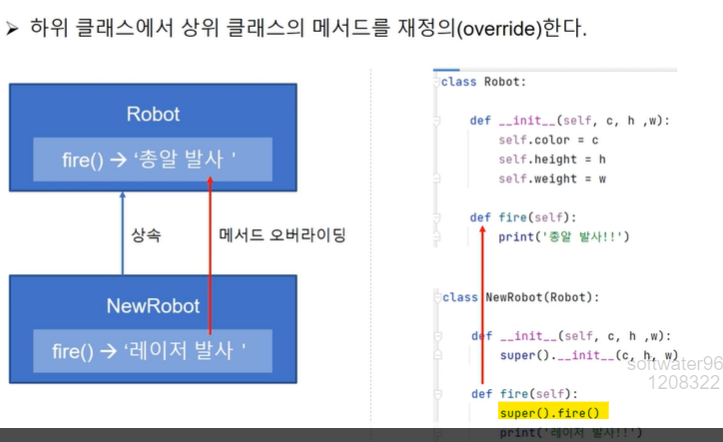Click the code line 'class Robot:'
Screen dimensions: 723x442
tap(483, 82)
